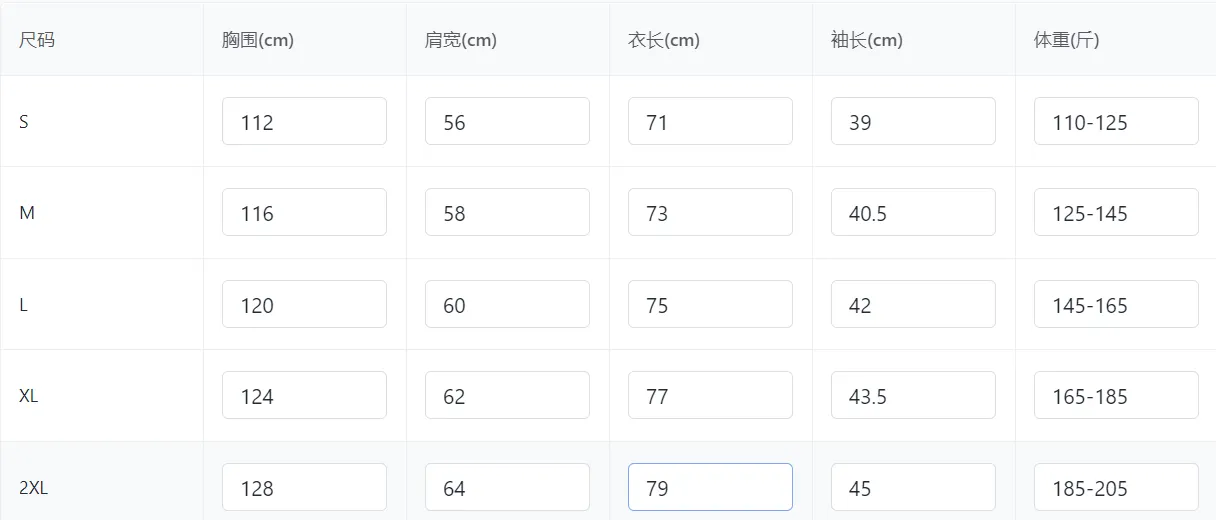Click the L row sleeve length field 42
The height and width of the screenshot is (520, 1216).
pos(913,304)
